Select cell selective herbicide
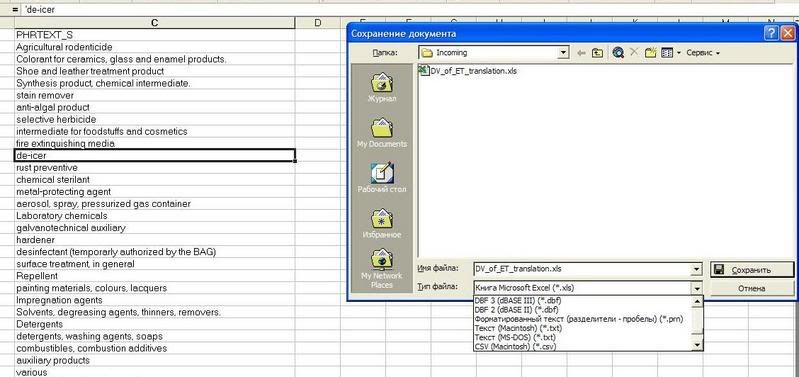 (x=154, y=119)
